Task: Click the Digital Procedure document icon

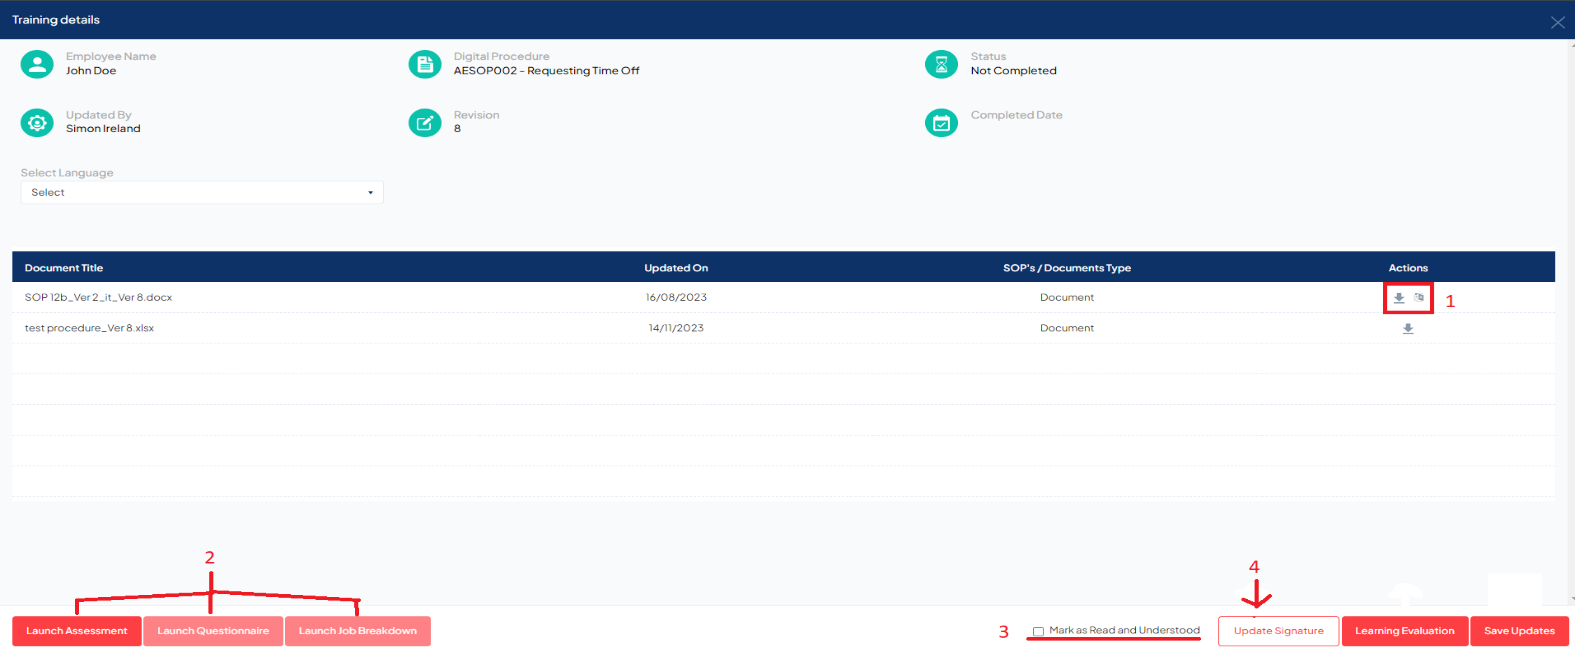Action: [425, 65]
